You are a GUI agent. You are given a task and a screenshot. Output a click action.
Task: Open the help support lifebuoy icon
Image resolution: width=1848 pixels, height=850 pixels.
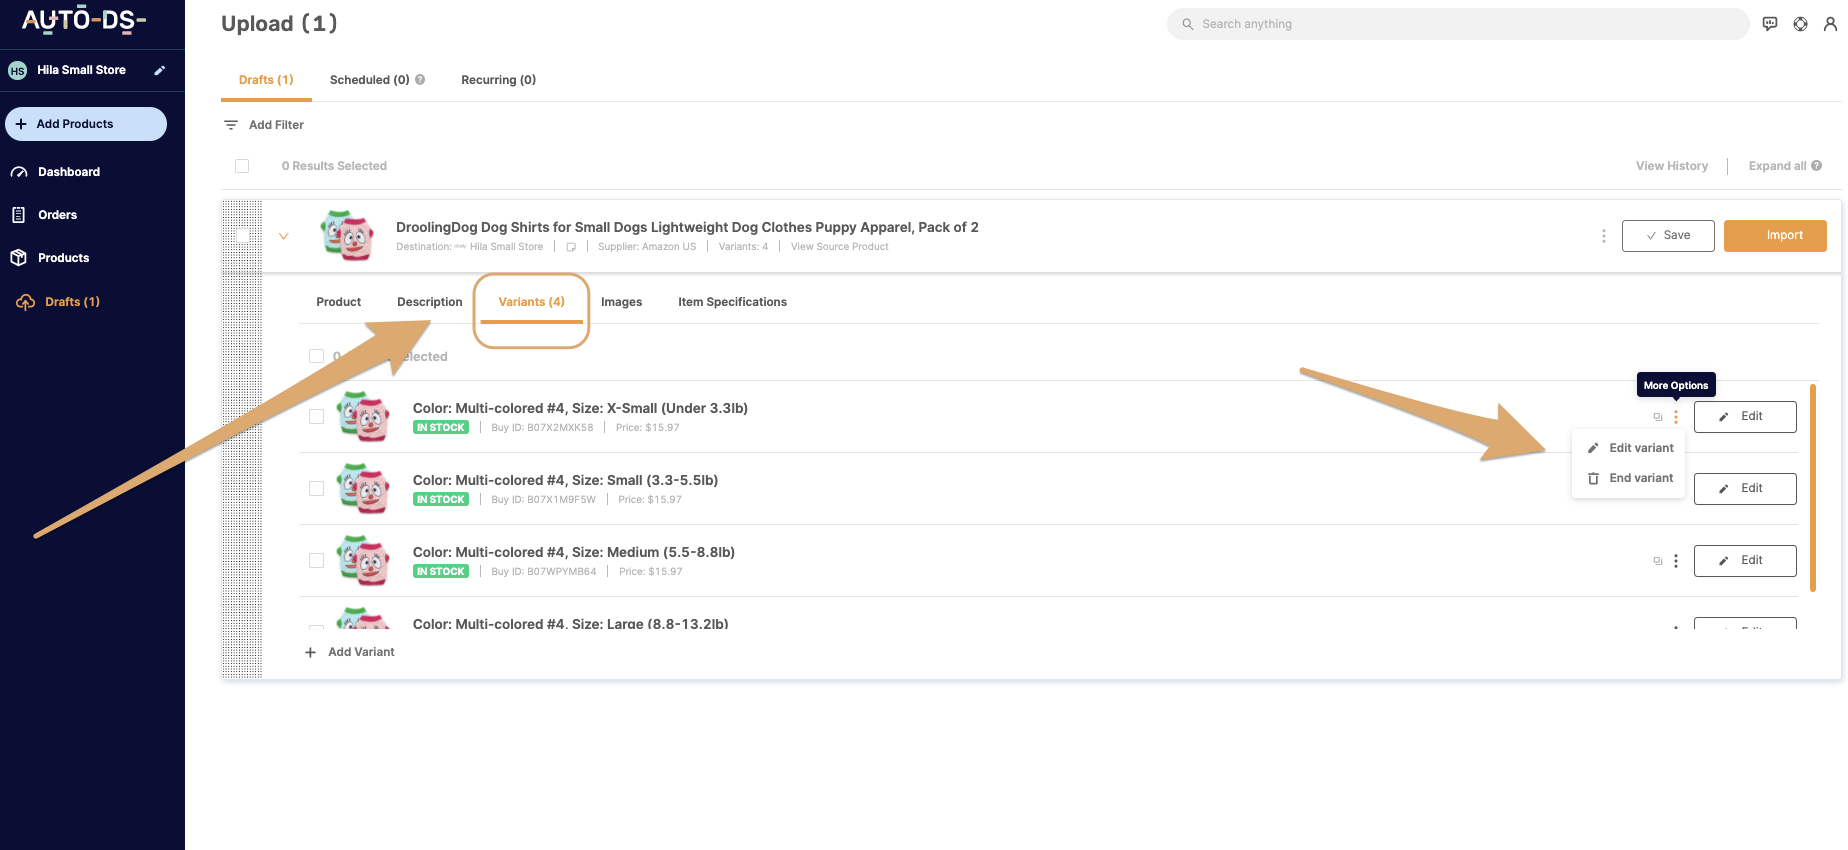pyautogui.click(x=1800, y=24)
